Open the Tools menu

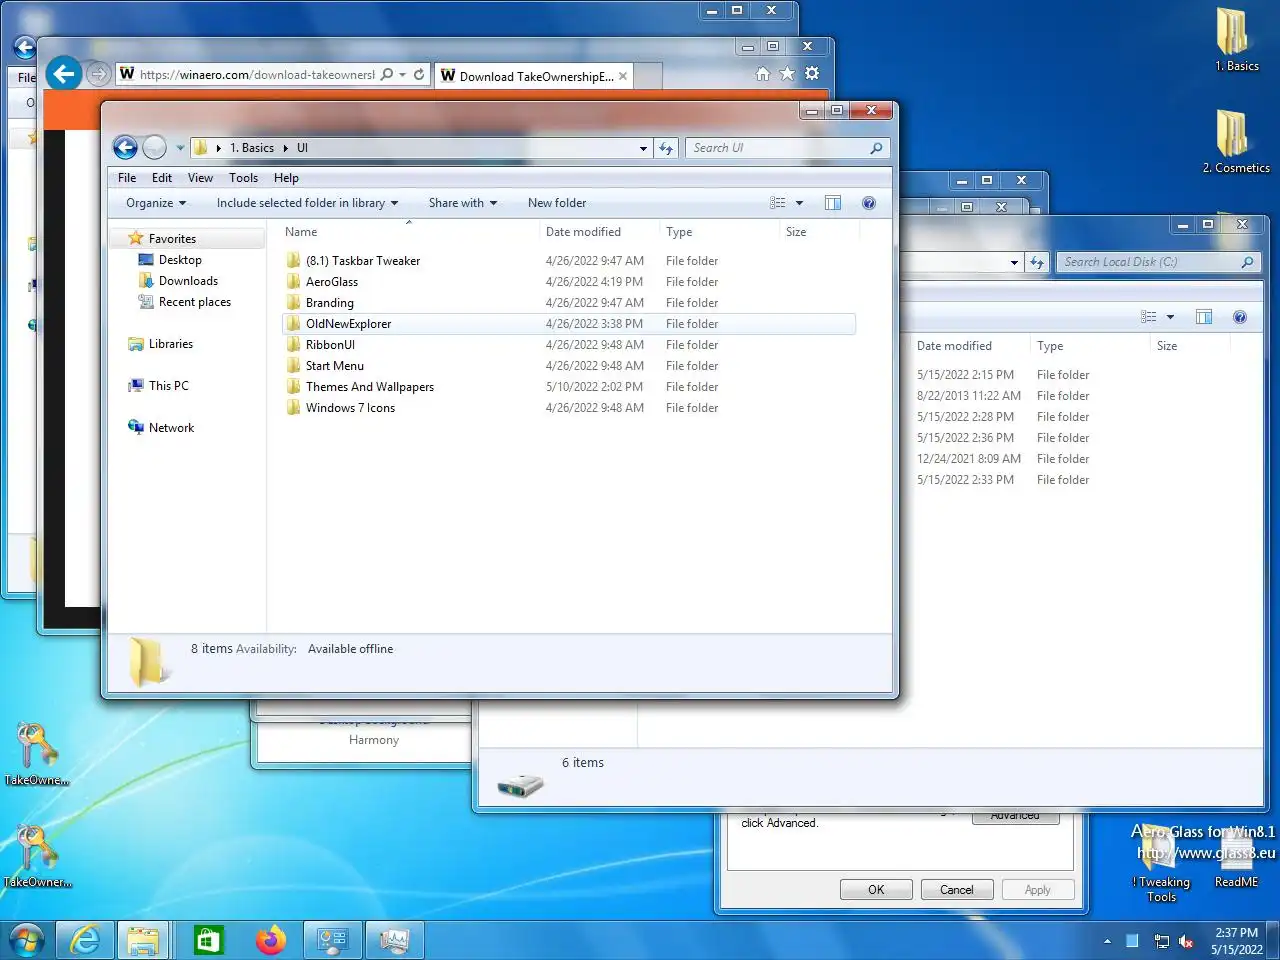243,178
